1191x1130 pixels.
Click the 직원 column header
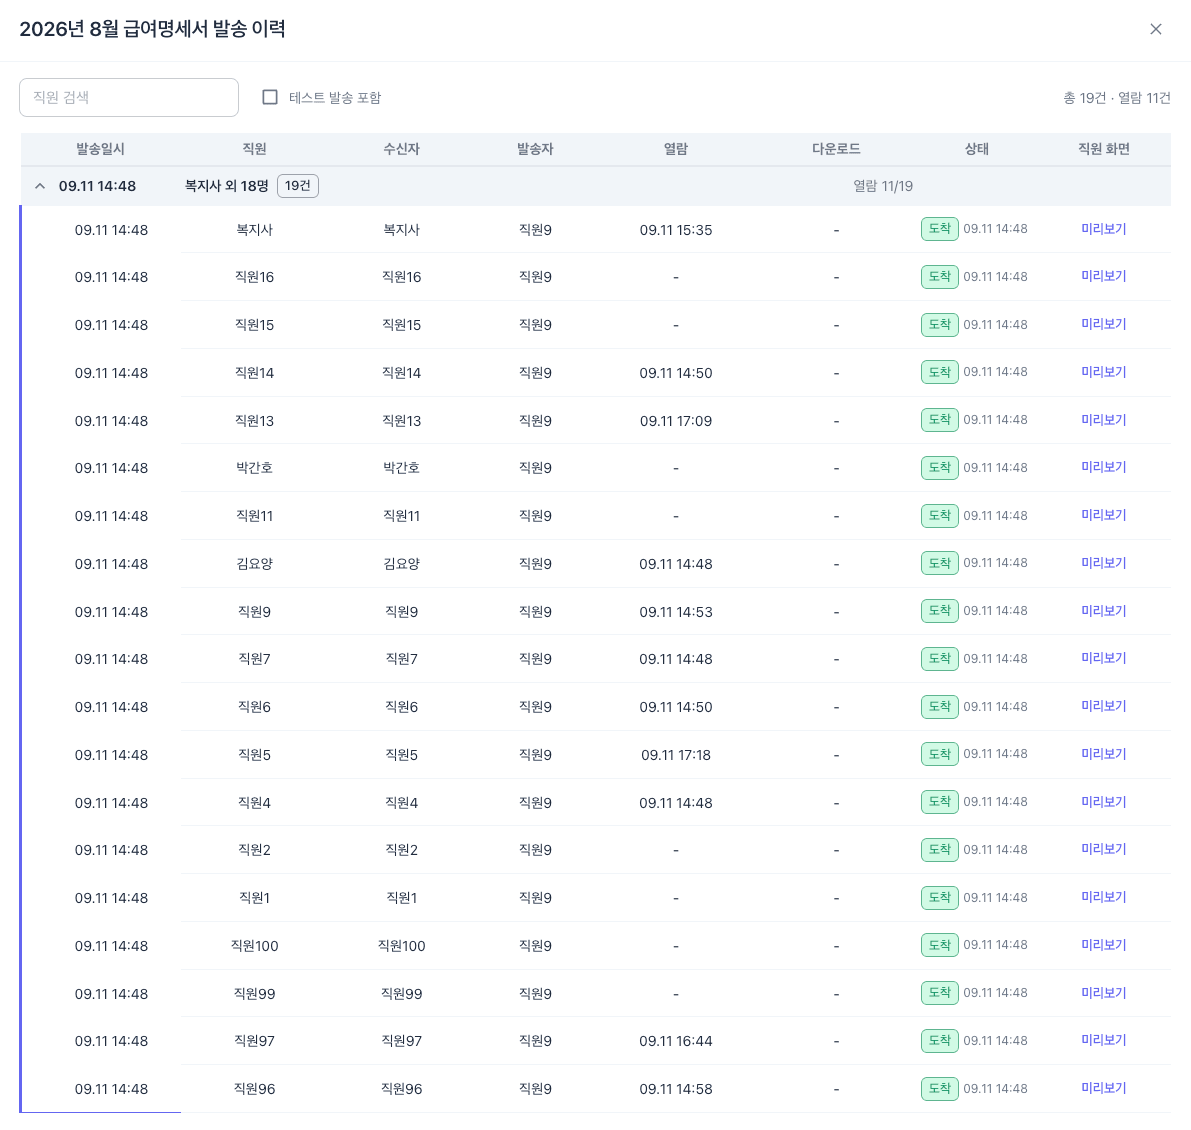pos(254,149)
